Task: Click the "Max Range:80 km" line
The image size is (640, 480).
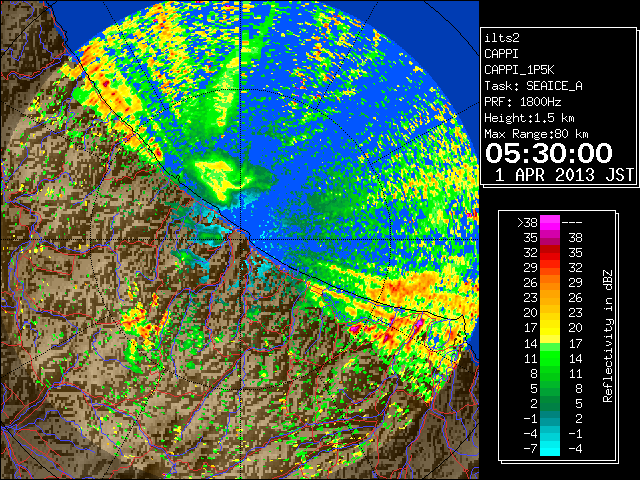Action: (536, 134)
